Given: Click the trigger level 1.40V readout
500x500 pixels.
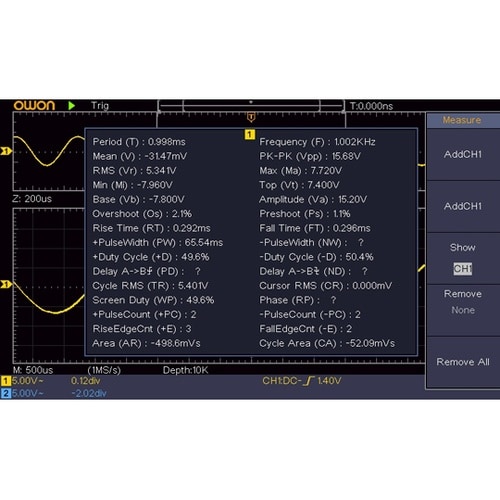Looking at the screenshot, I should (329, 381).
